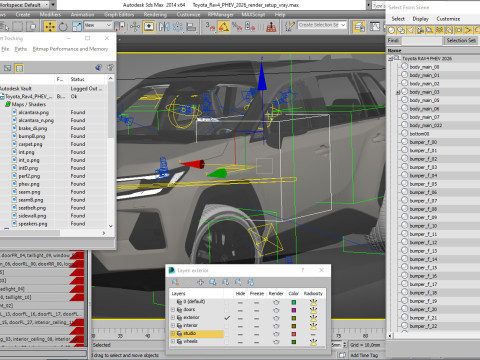Click Highlight Selected Objects' Layers icon
480x360 pixels.
click(x=226, y=282)
